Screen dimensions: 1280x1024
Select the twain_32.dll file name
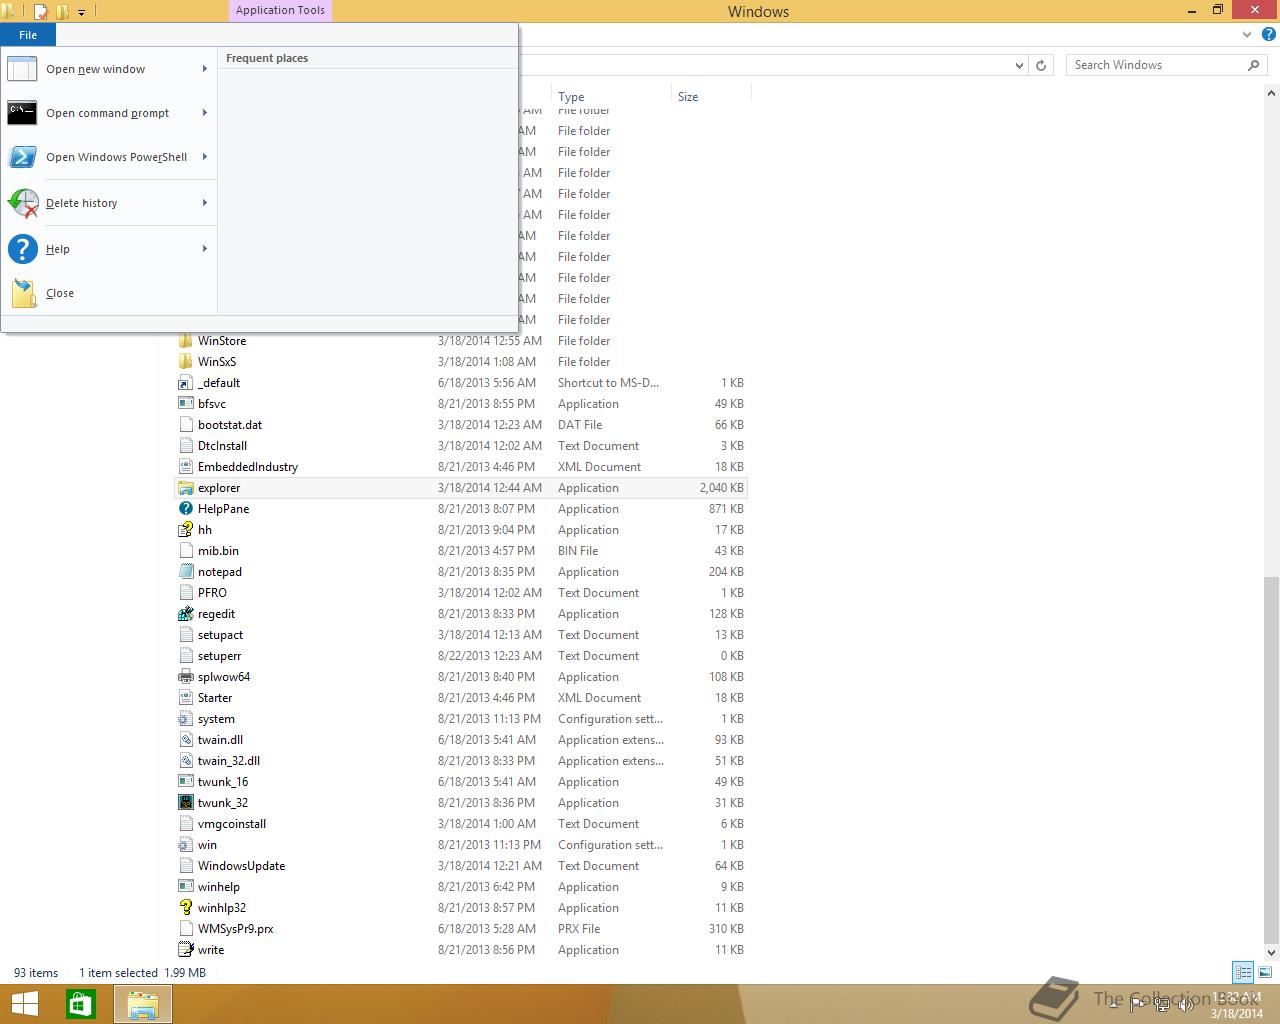pos(229,761)
